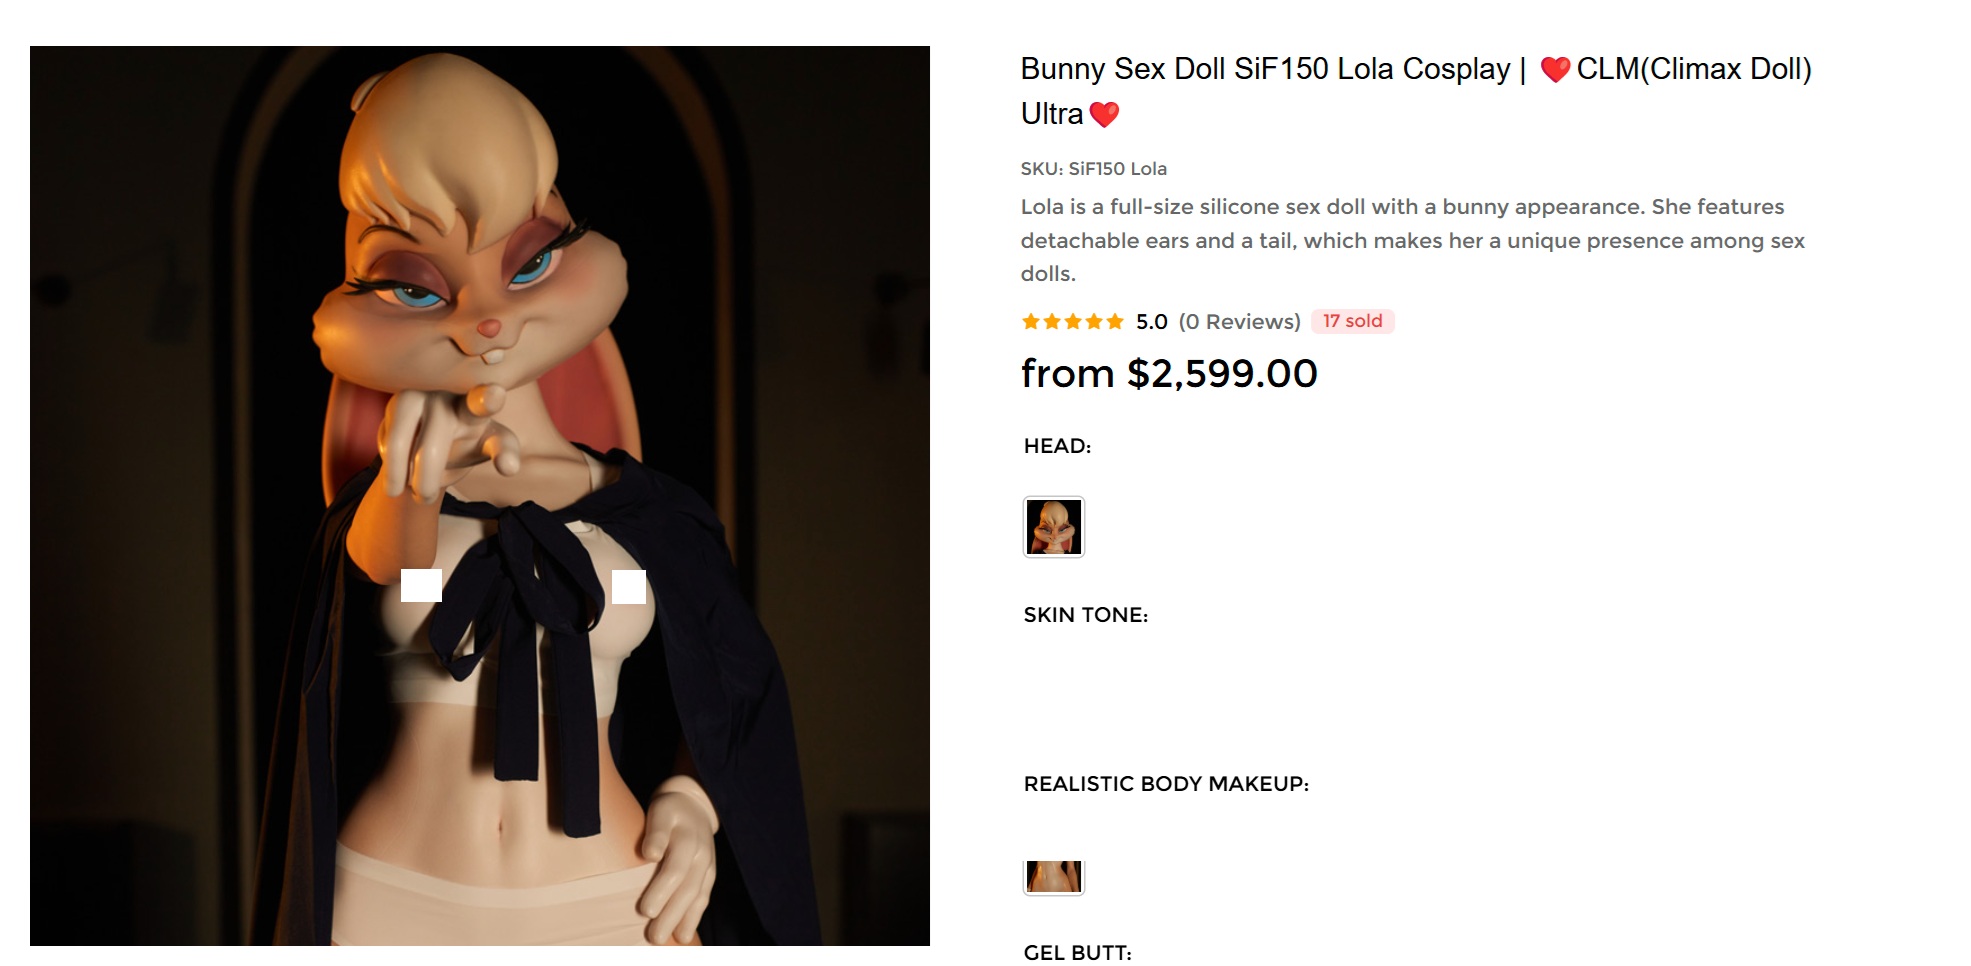Click the "17 sold" badge
The width and height of the screenshot is (1971, 966).
pos(1352,321)
